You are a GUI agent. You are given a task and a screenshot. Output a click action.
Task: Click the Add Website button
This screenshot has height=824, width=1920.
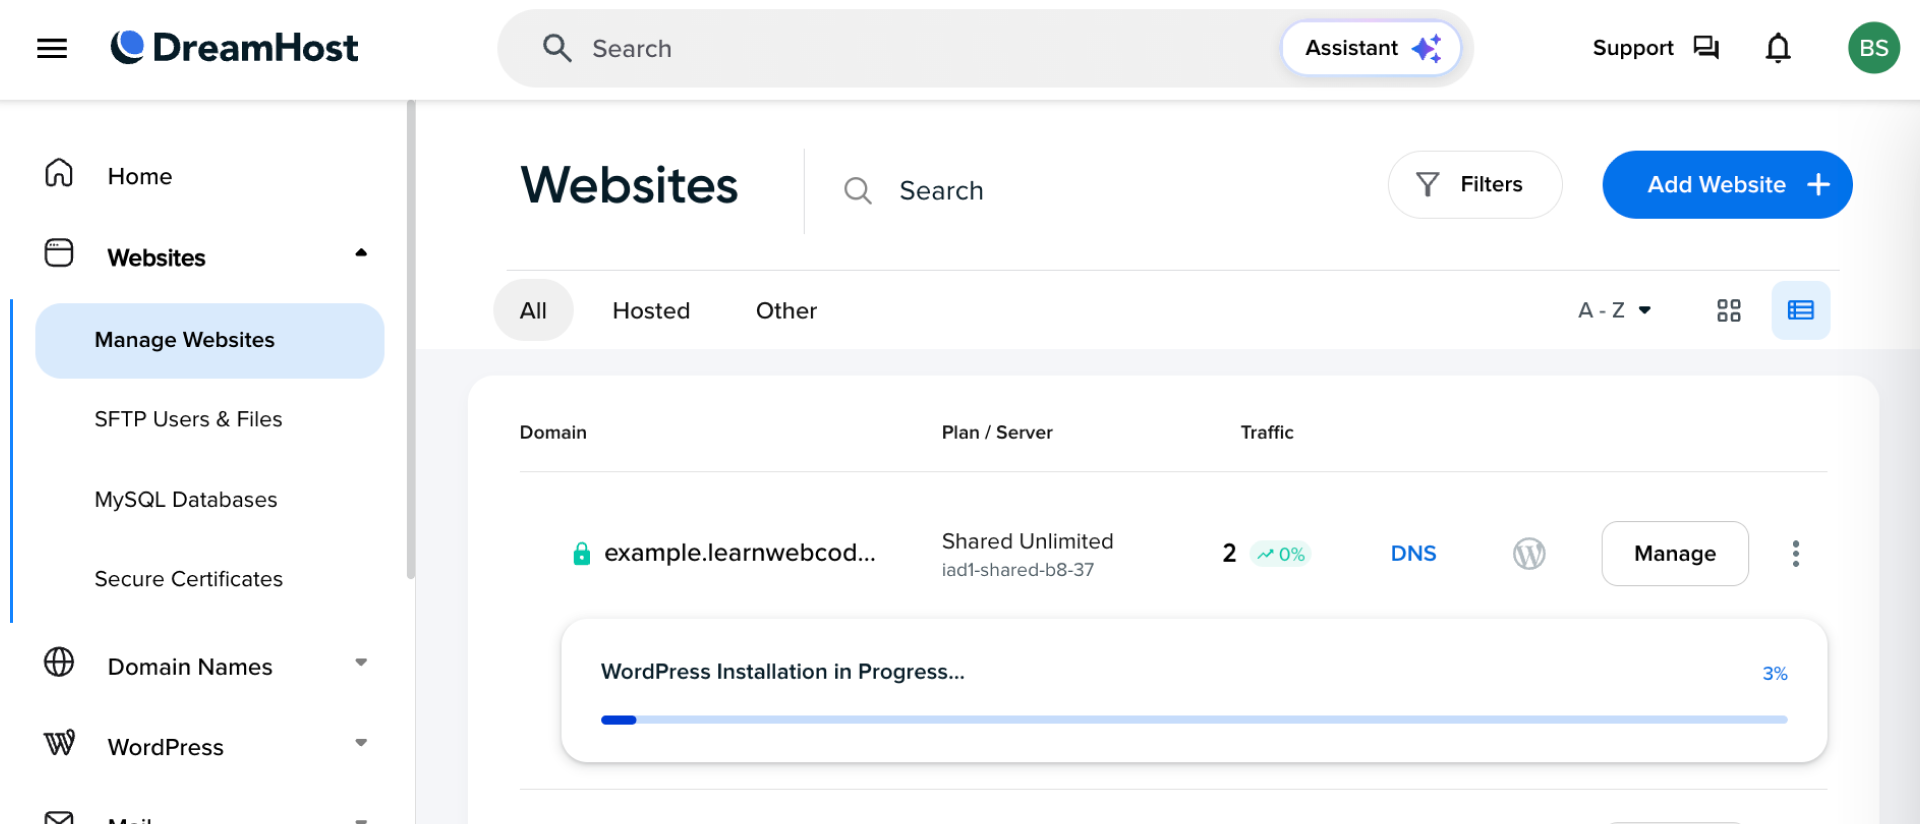(1726, 185)
